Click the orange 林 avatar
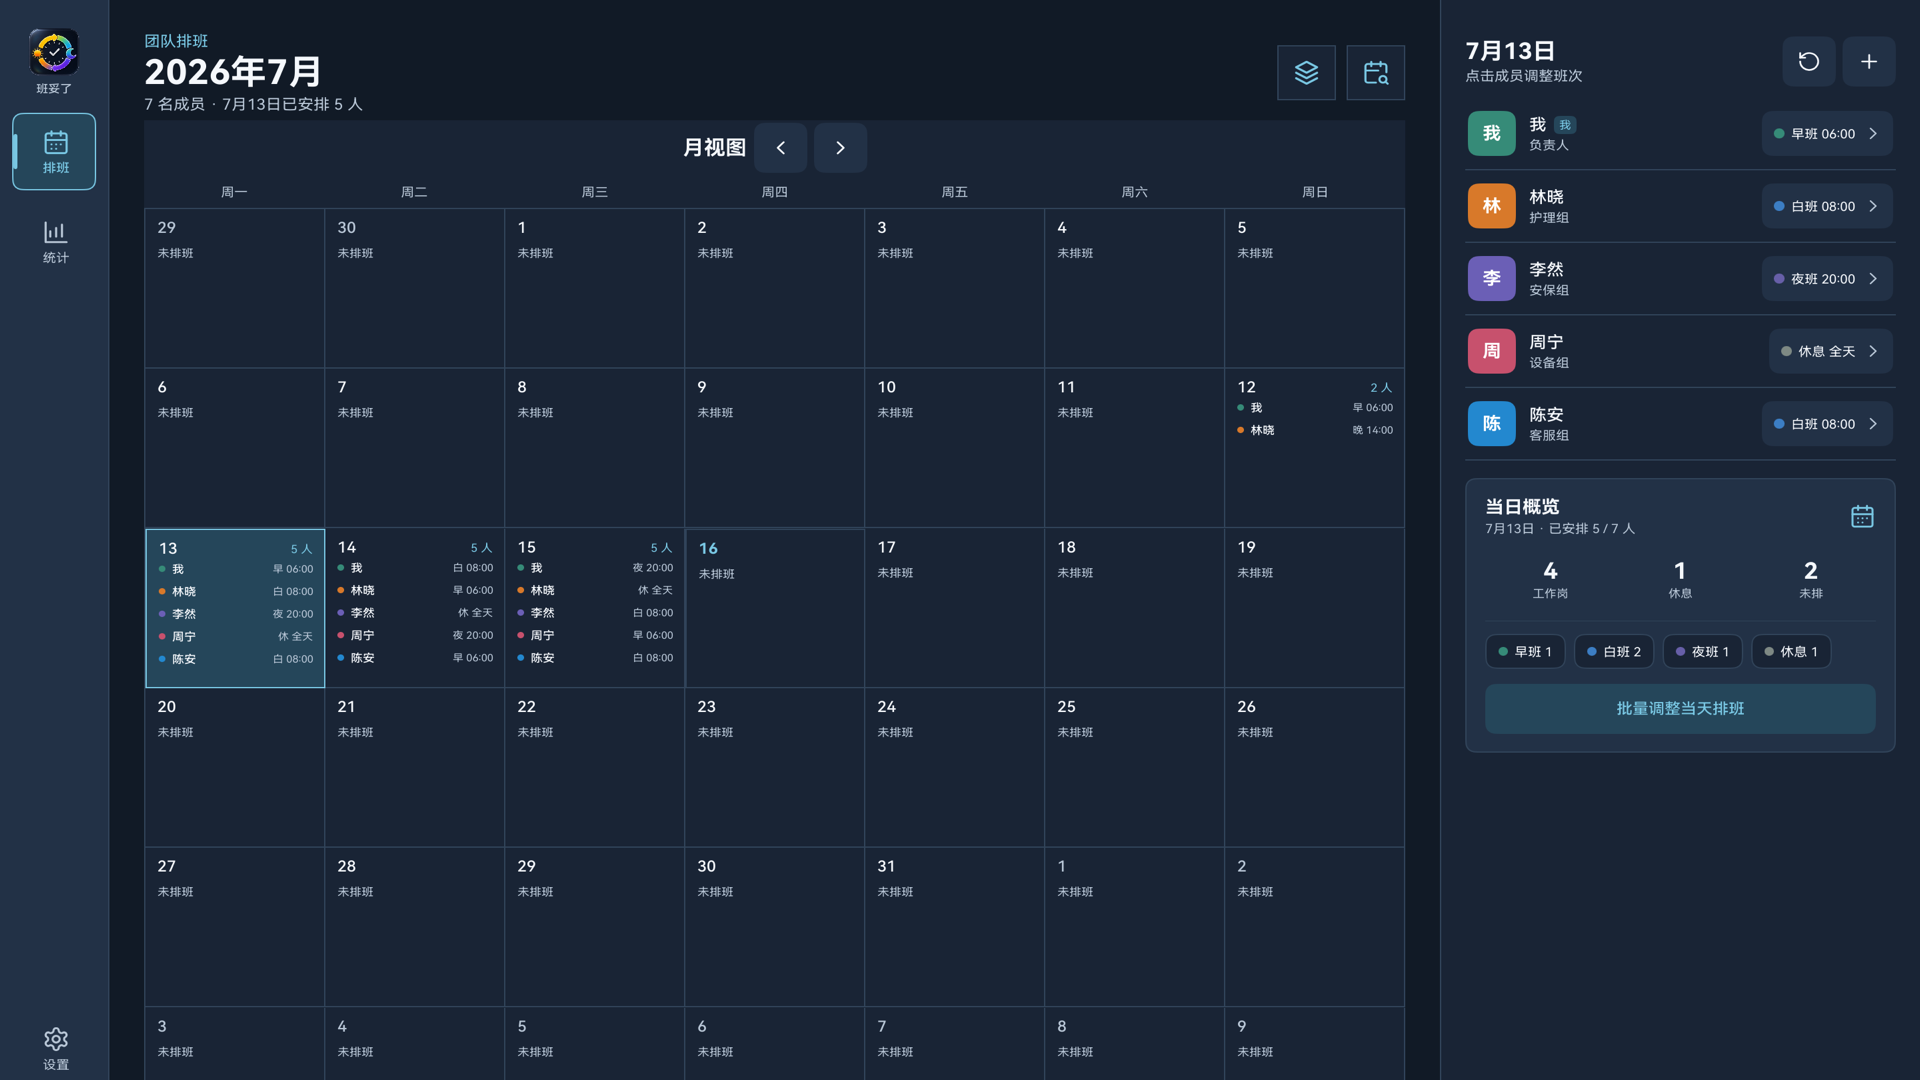 pyautogui.click(x=1491, y=206)
